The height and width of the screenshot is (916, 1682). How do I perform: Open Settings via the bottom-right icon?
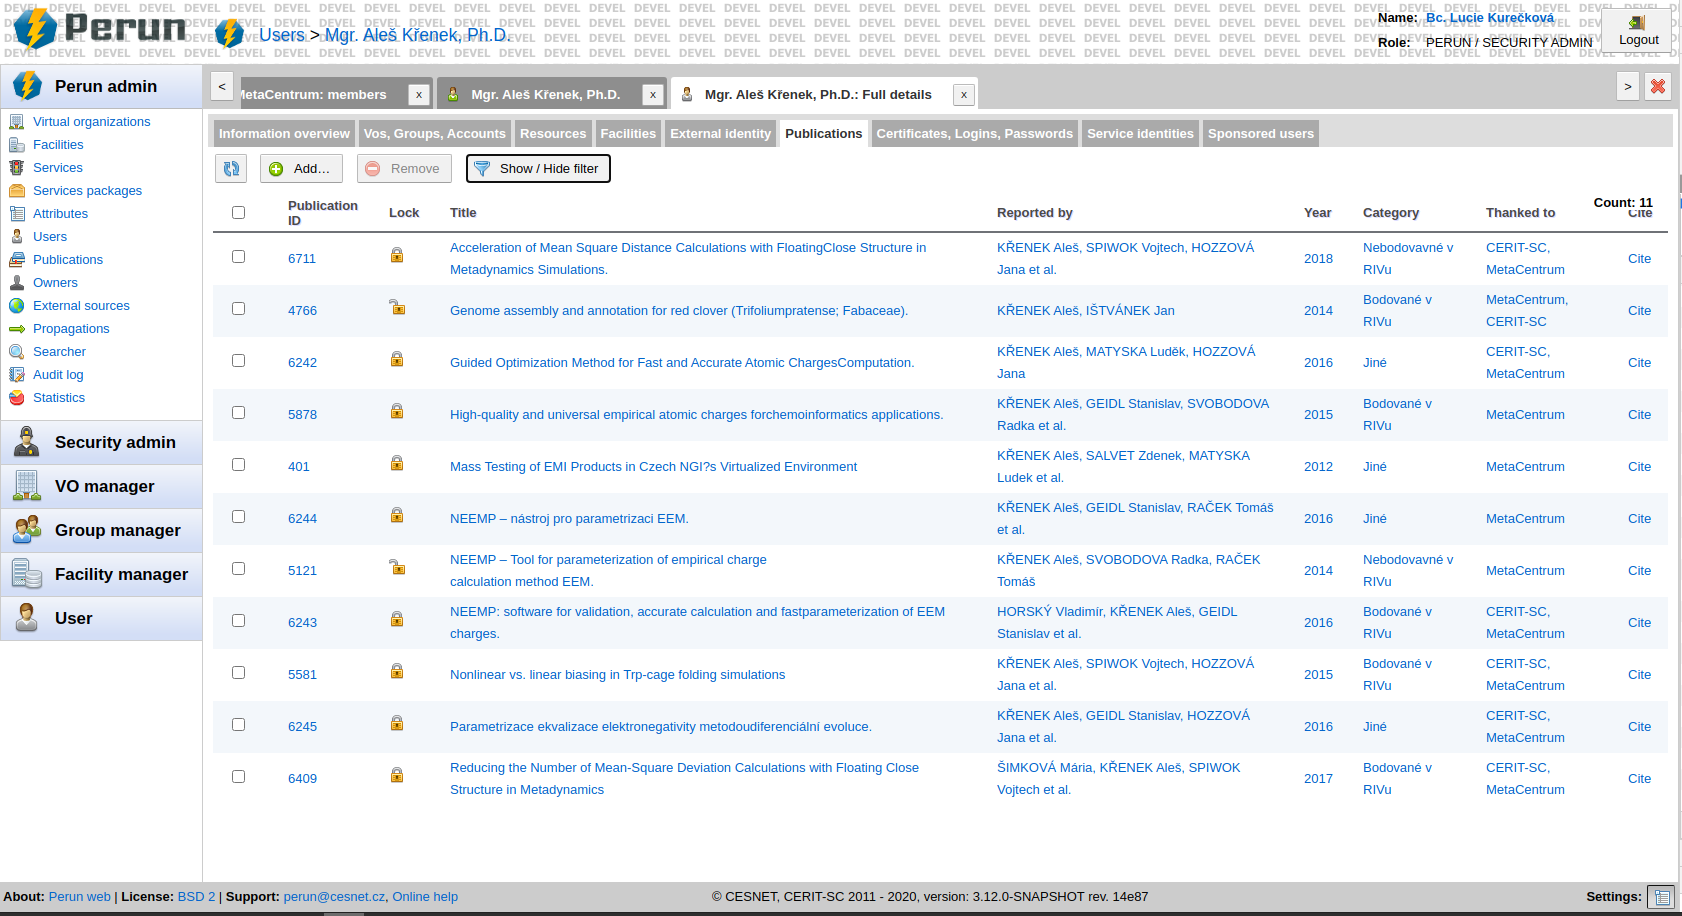(x=1663, y=897)
